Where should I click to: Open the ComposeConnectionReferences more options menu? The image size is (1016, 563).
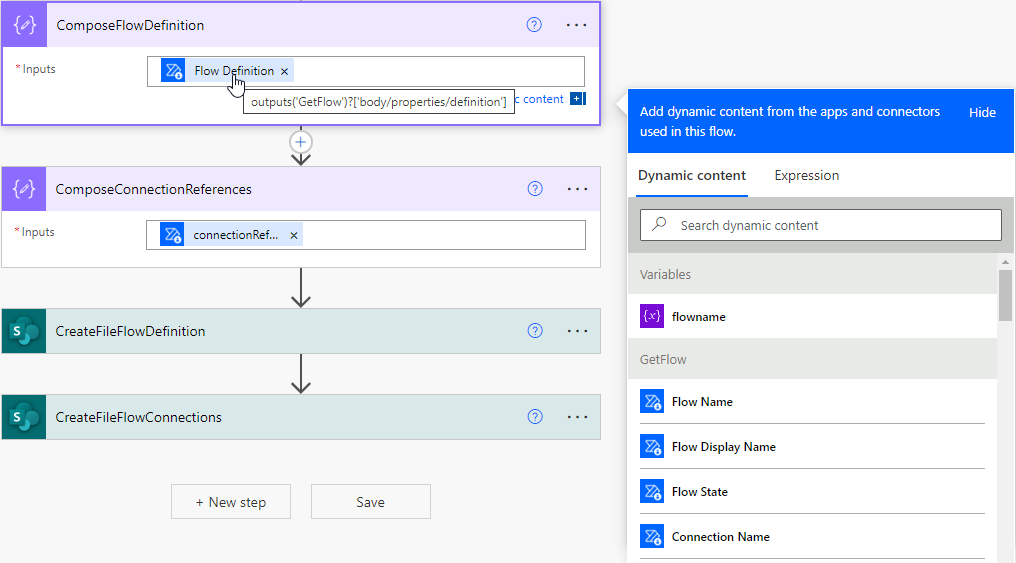(x=577, y=189)
